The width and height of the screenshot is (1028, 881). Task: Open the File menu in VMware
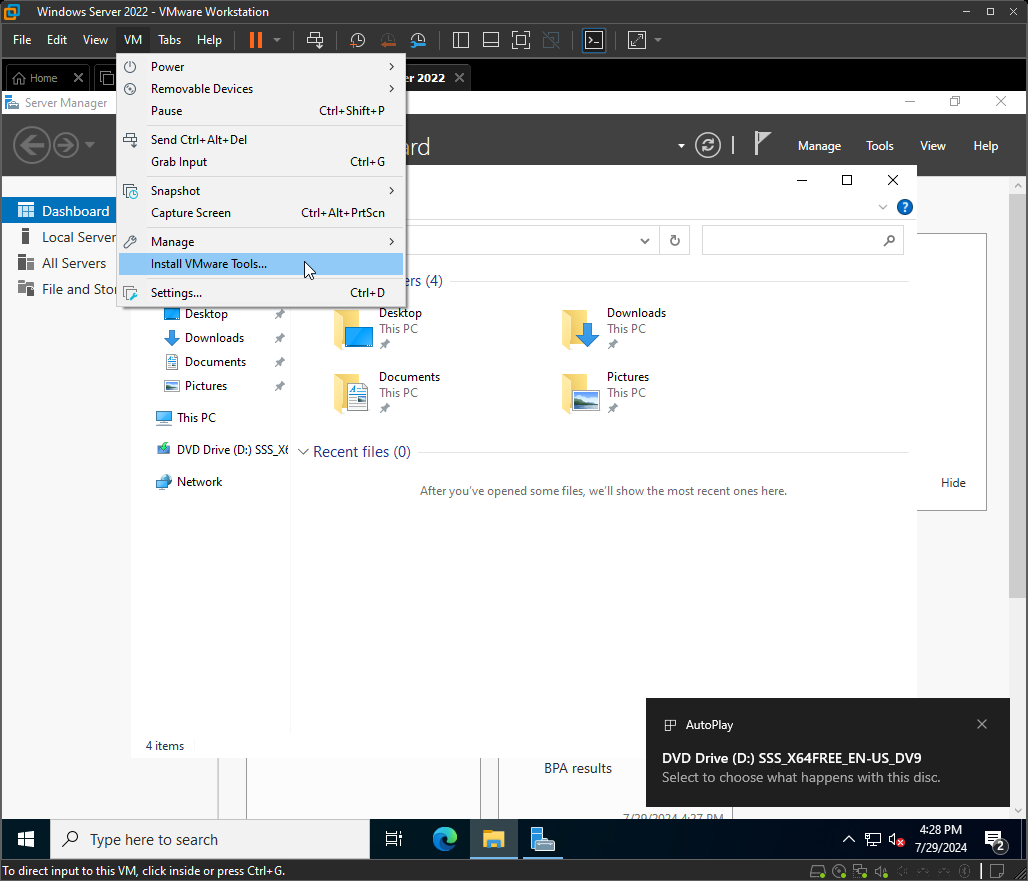click(x=22, y=40)
